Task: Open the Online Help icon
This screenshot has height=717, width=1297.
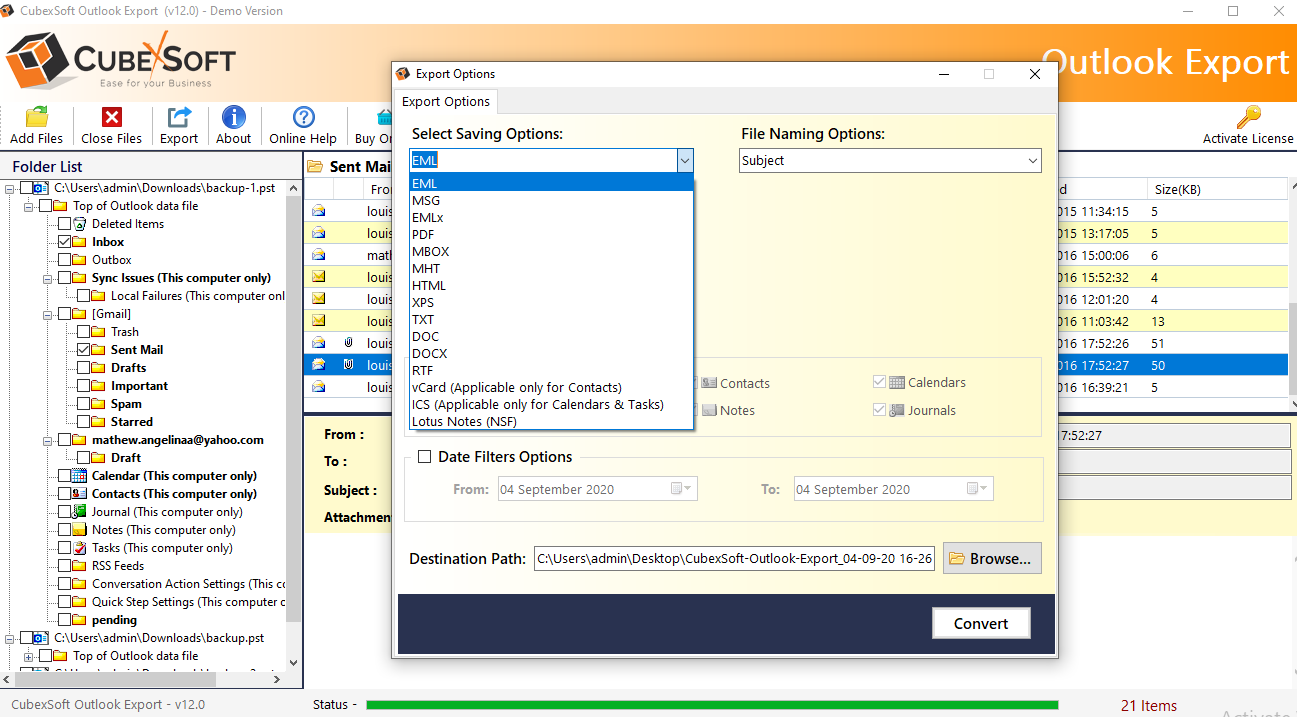Action: [x=303, y=118]
